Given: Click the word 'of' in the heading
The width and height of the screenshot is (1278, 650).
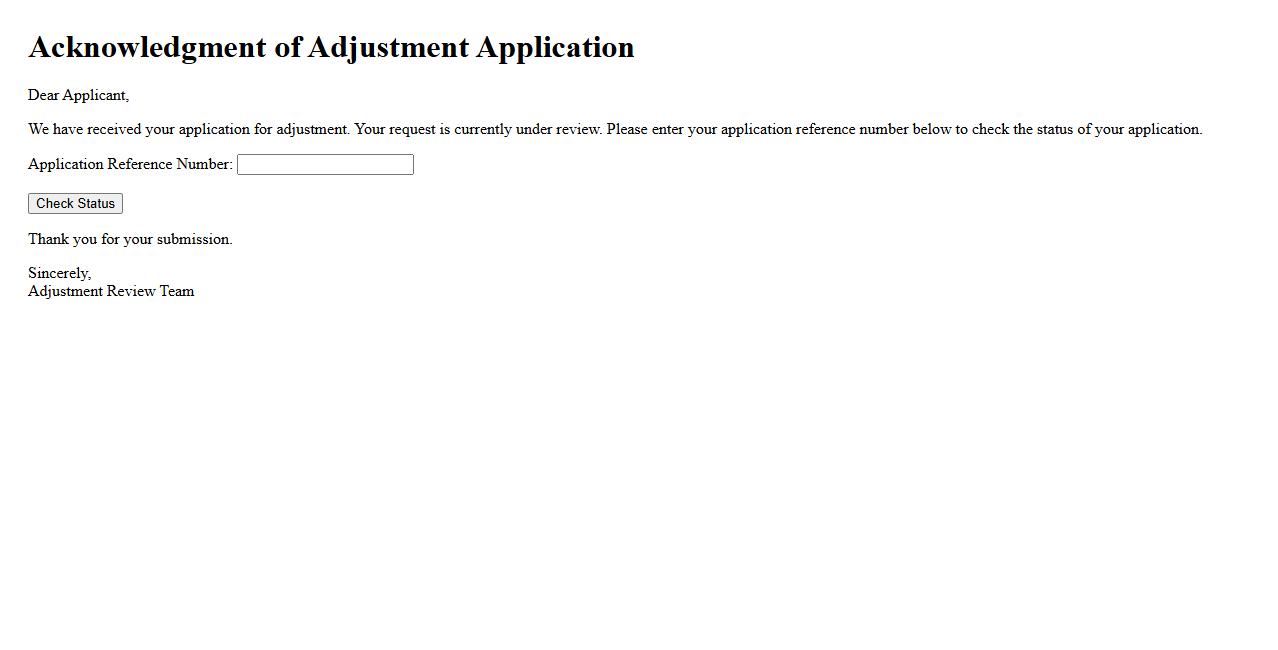Looking at the screenshot, I should [288, 48].
